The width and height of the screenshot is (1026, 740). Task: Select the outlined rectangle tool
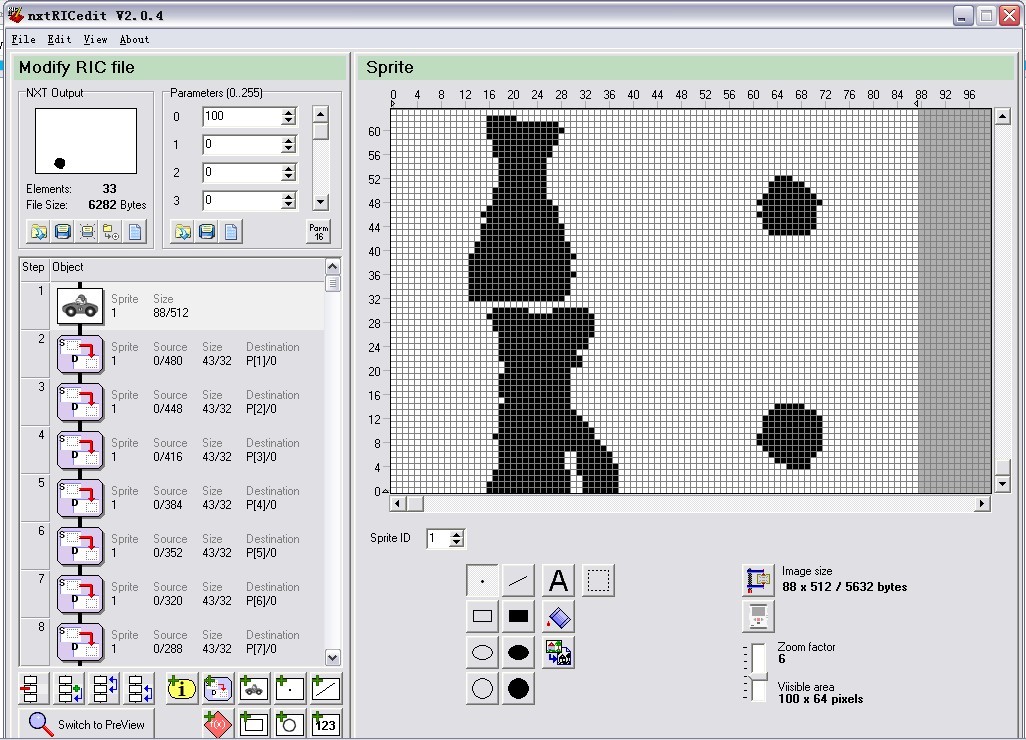pyautogui.click(x=482, y=616)
